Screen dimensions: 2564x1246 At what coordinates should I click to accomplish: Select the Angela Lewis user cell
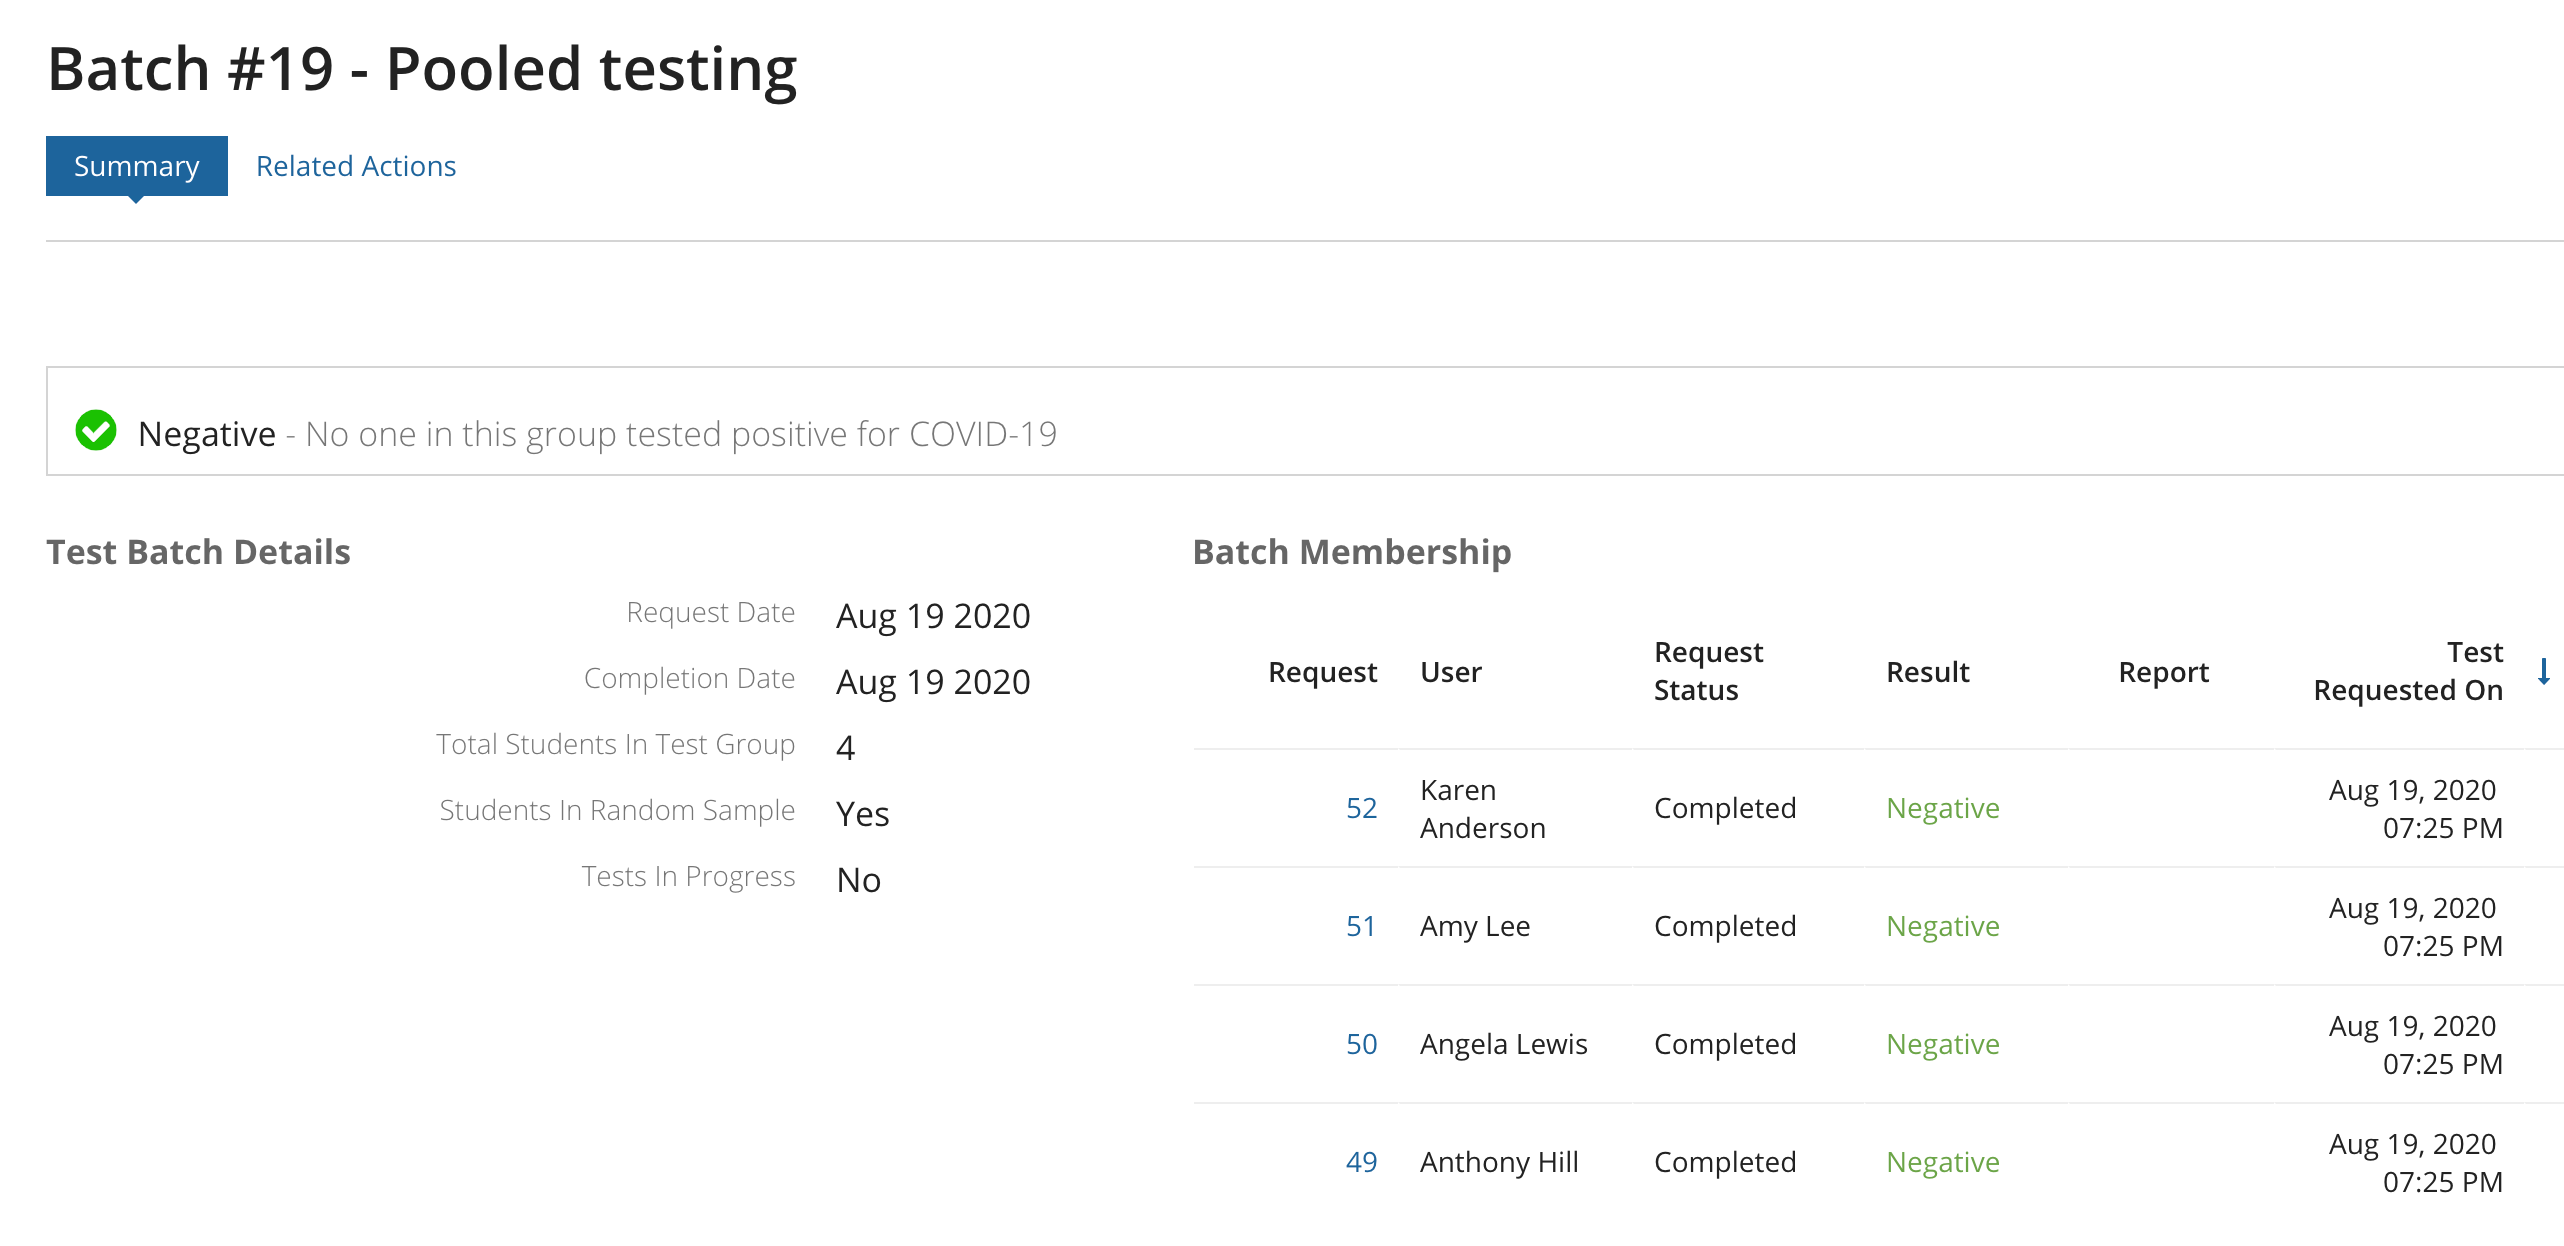[x=1504, y=1044]
